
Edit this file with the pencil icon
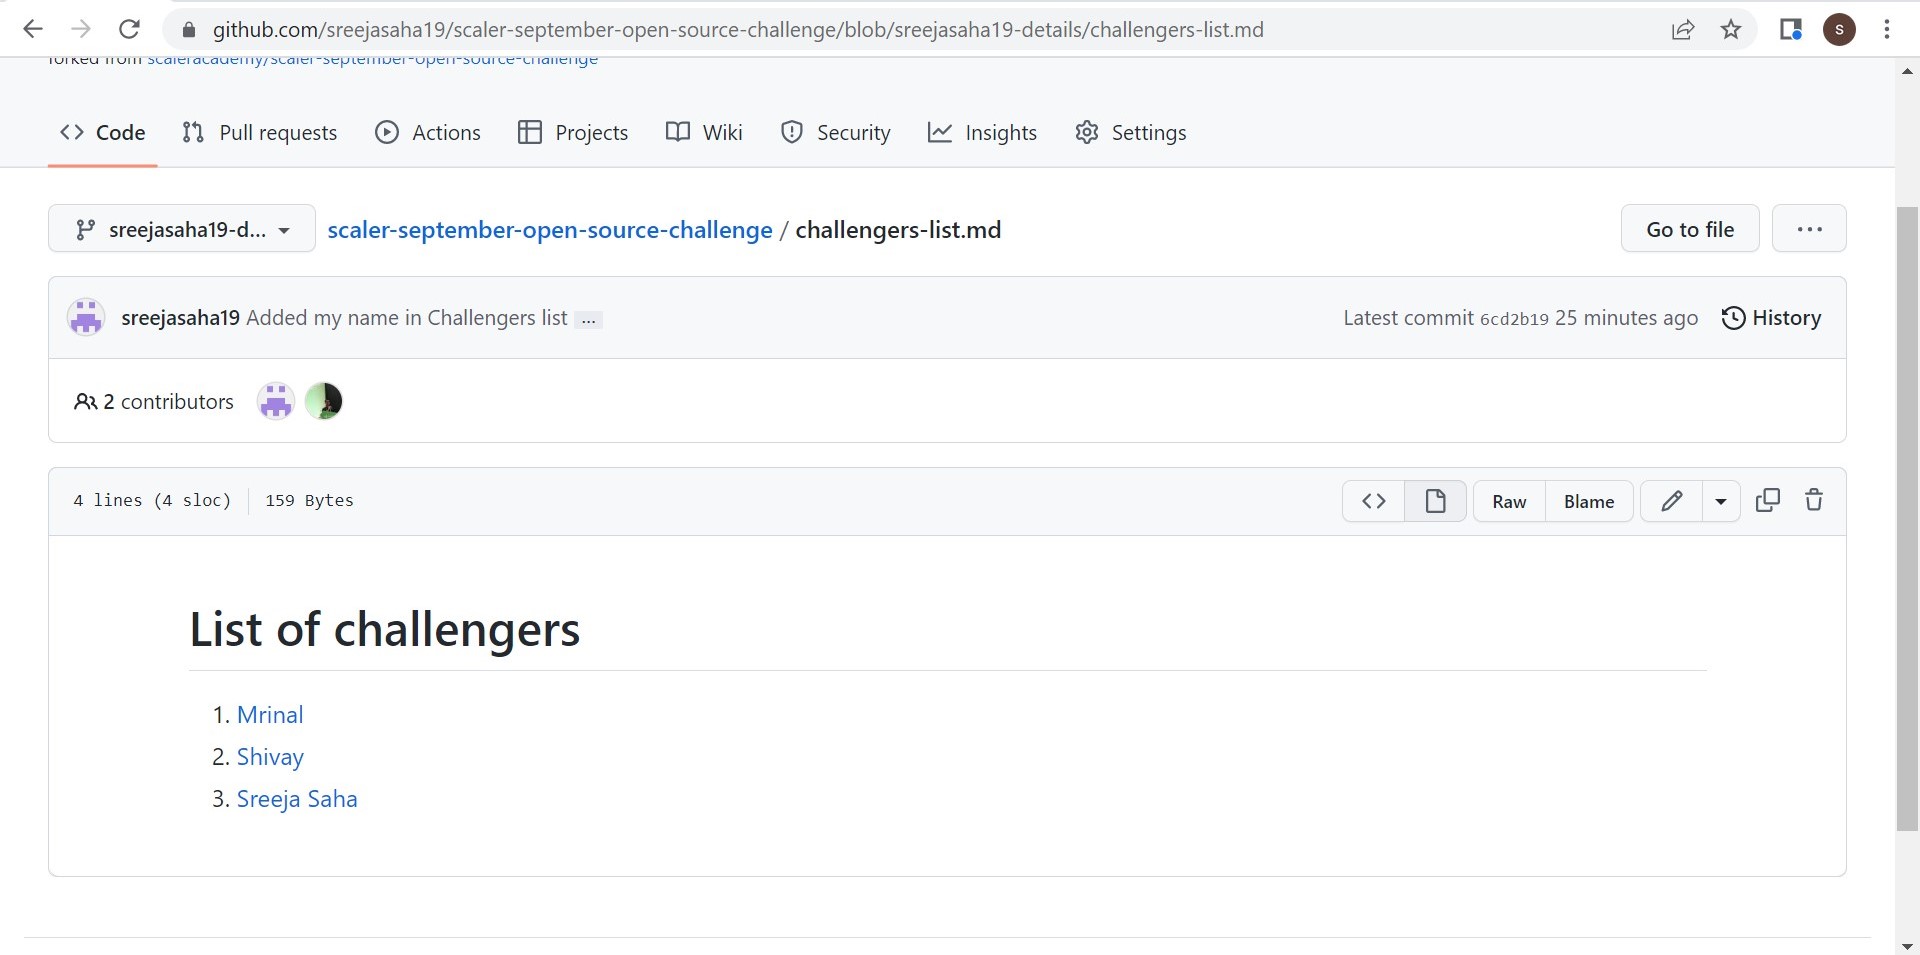click(x=1671, y=501)
